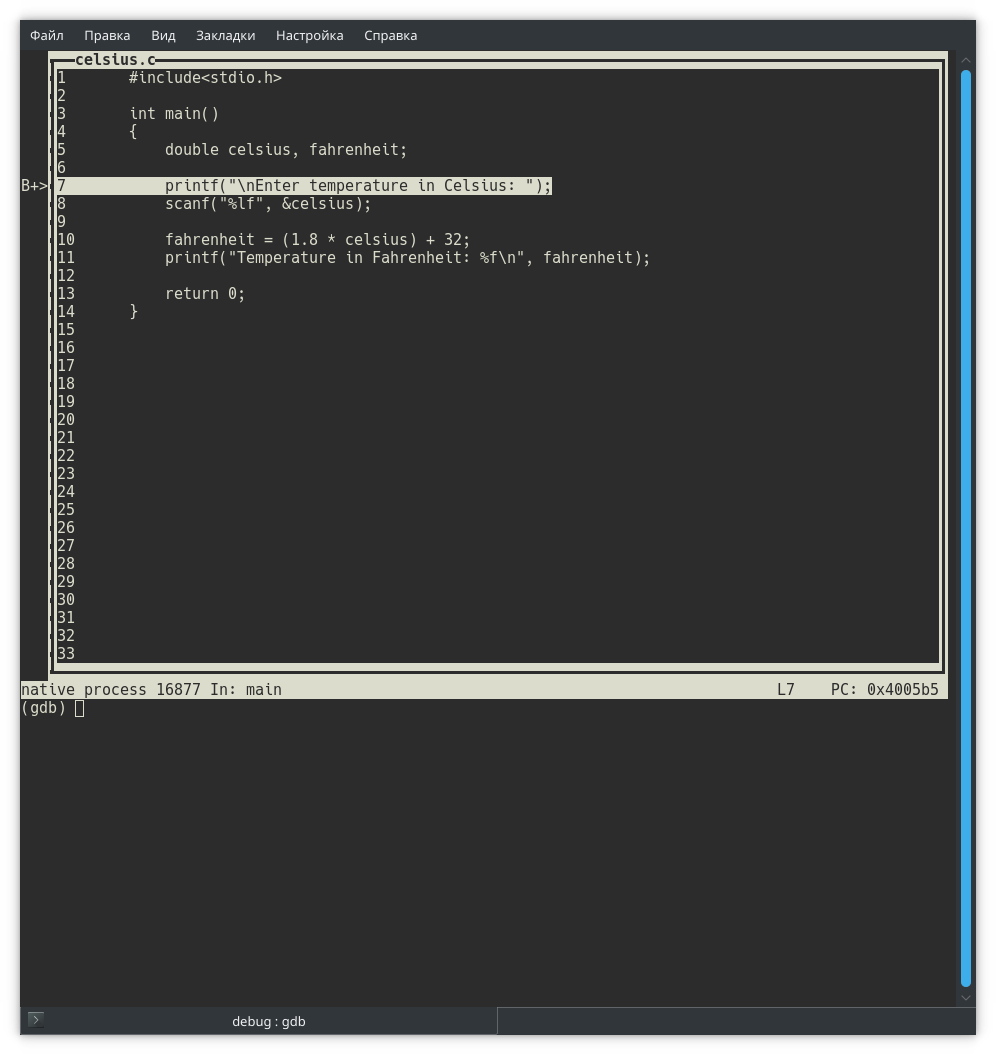
Task: Open the Вид menu
Action: coord(163,35)
